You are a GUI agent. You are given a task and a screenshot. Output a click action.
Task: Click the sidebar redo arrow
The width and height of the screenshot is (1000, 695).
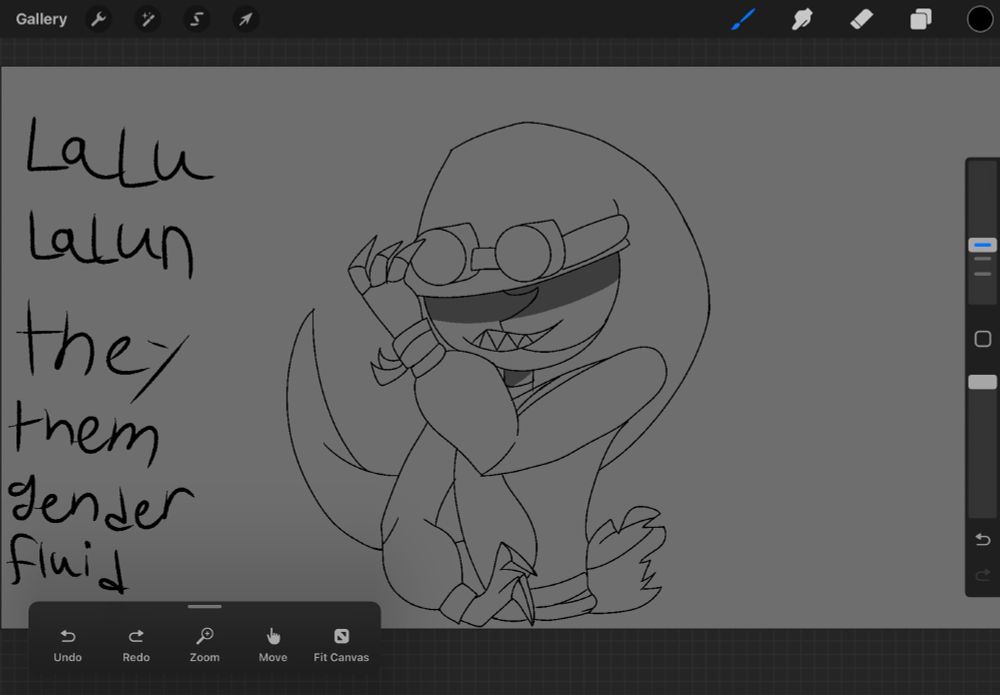click(x=983, y=576)
